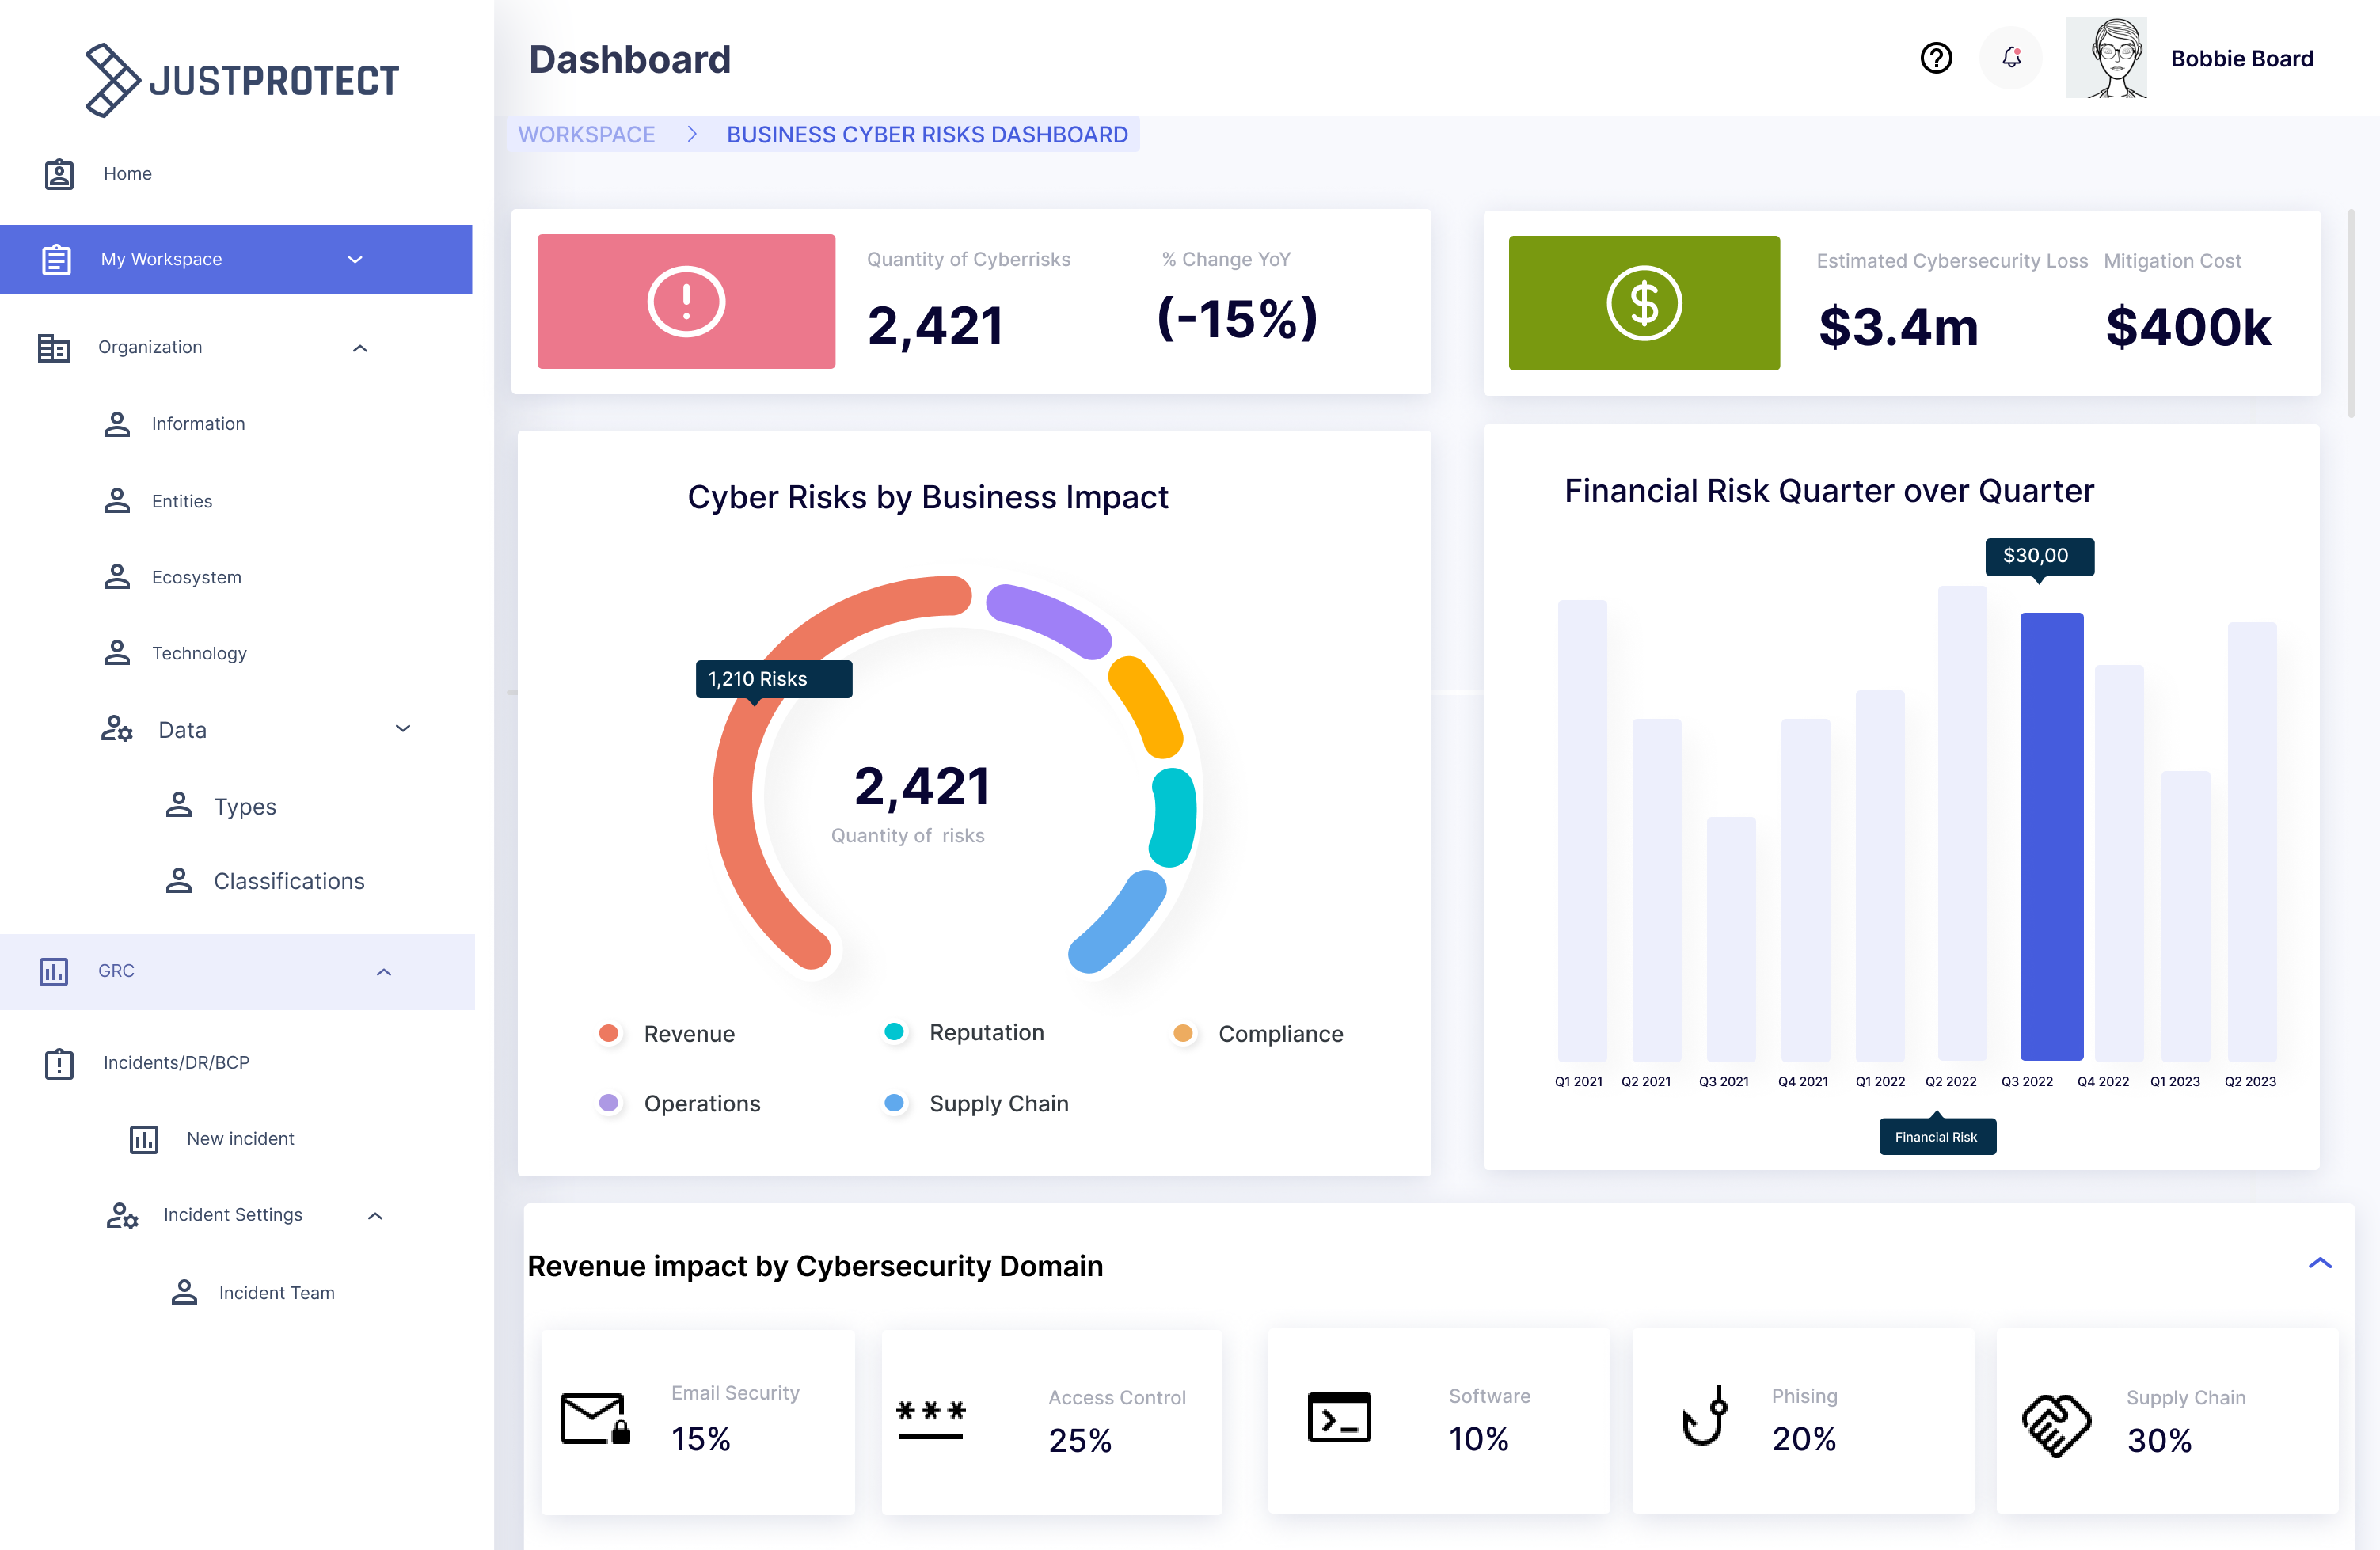Viewport: 2380px width, 1550px height.
Task: Collapse the GRC section chevron
Action: pos(384,972)
